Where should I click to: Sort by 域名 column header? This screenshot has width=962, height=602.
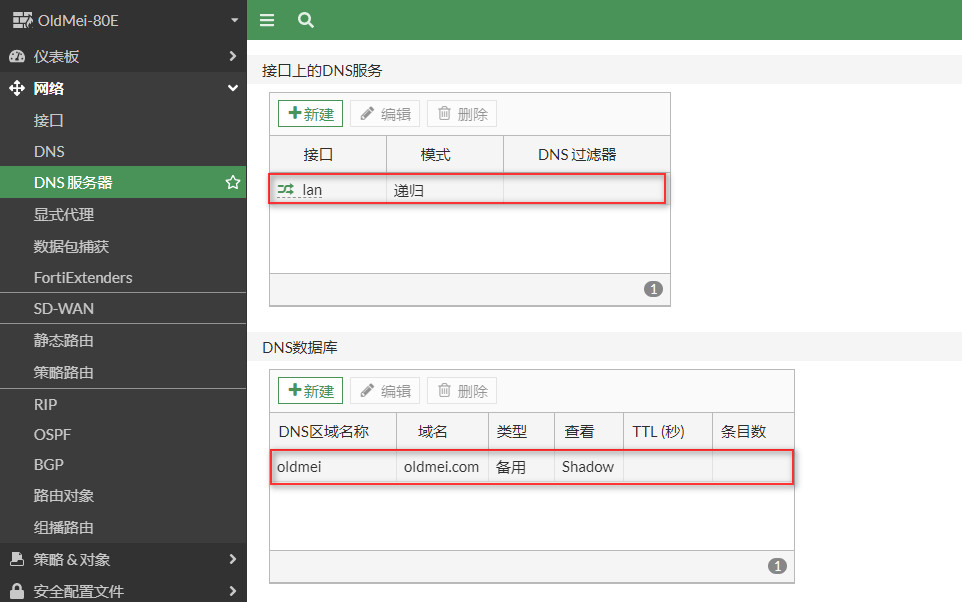(x=442, y=431)
